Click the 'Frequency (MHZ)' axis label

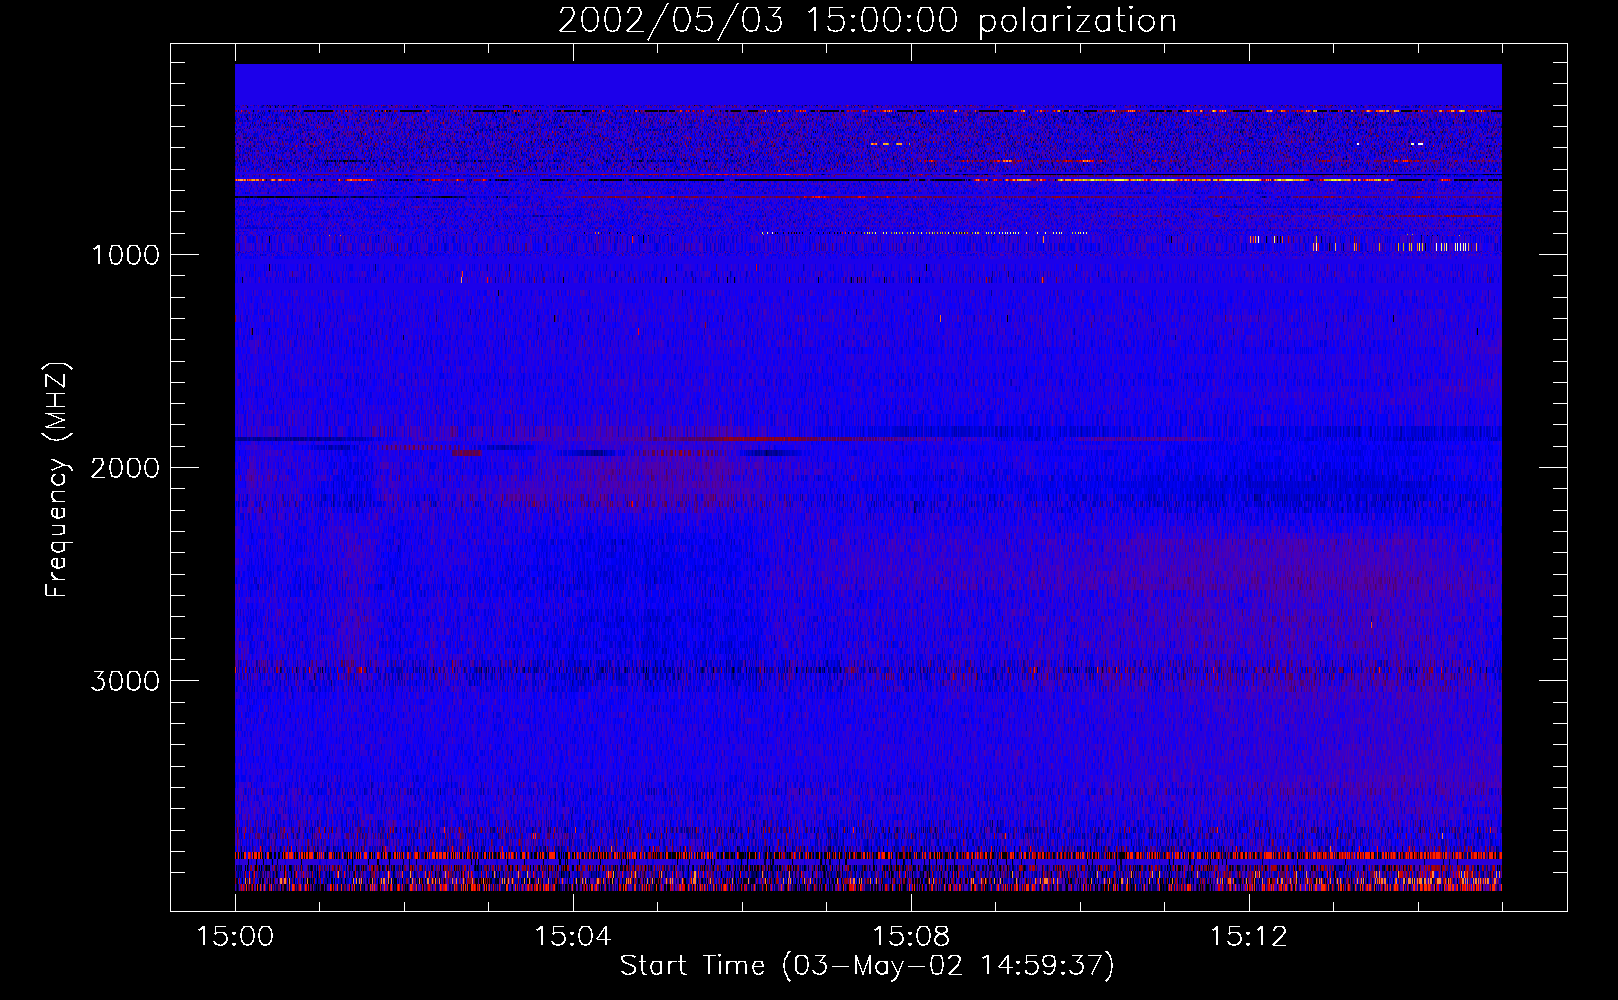point(58,480)
